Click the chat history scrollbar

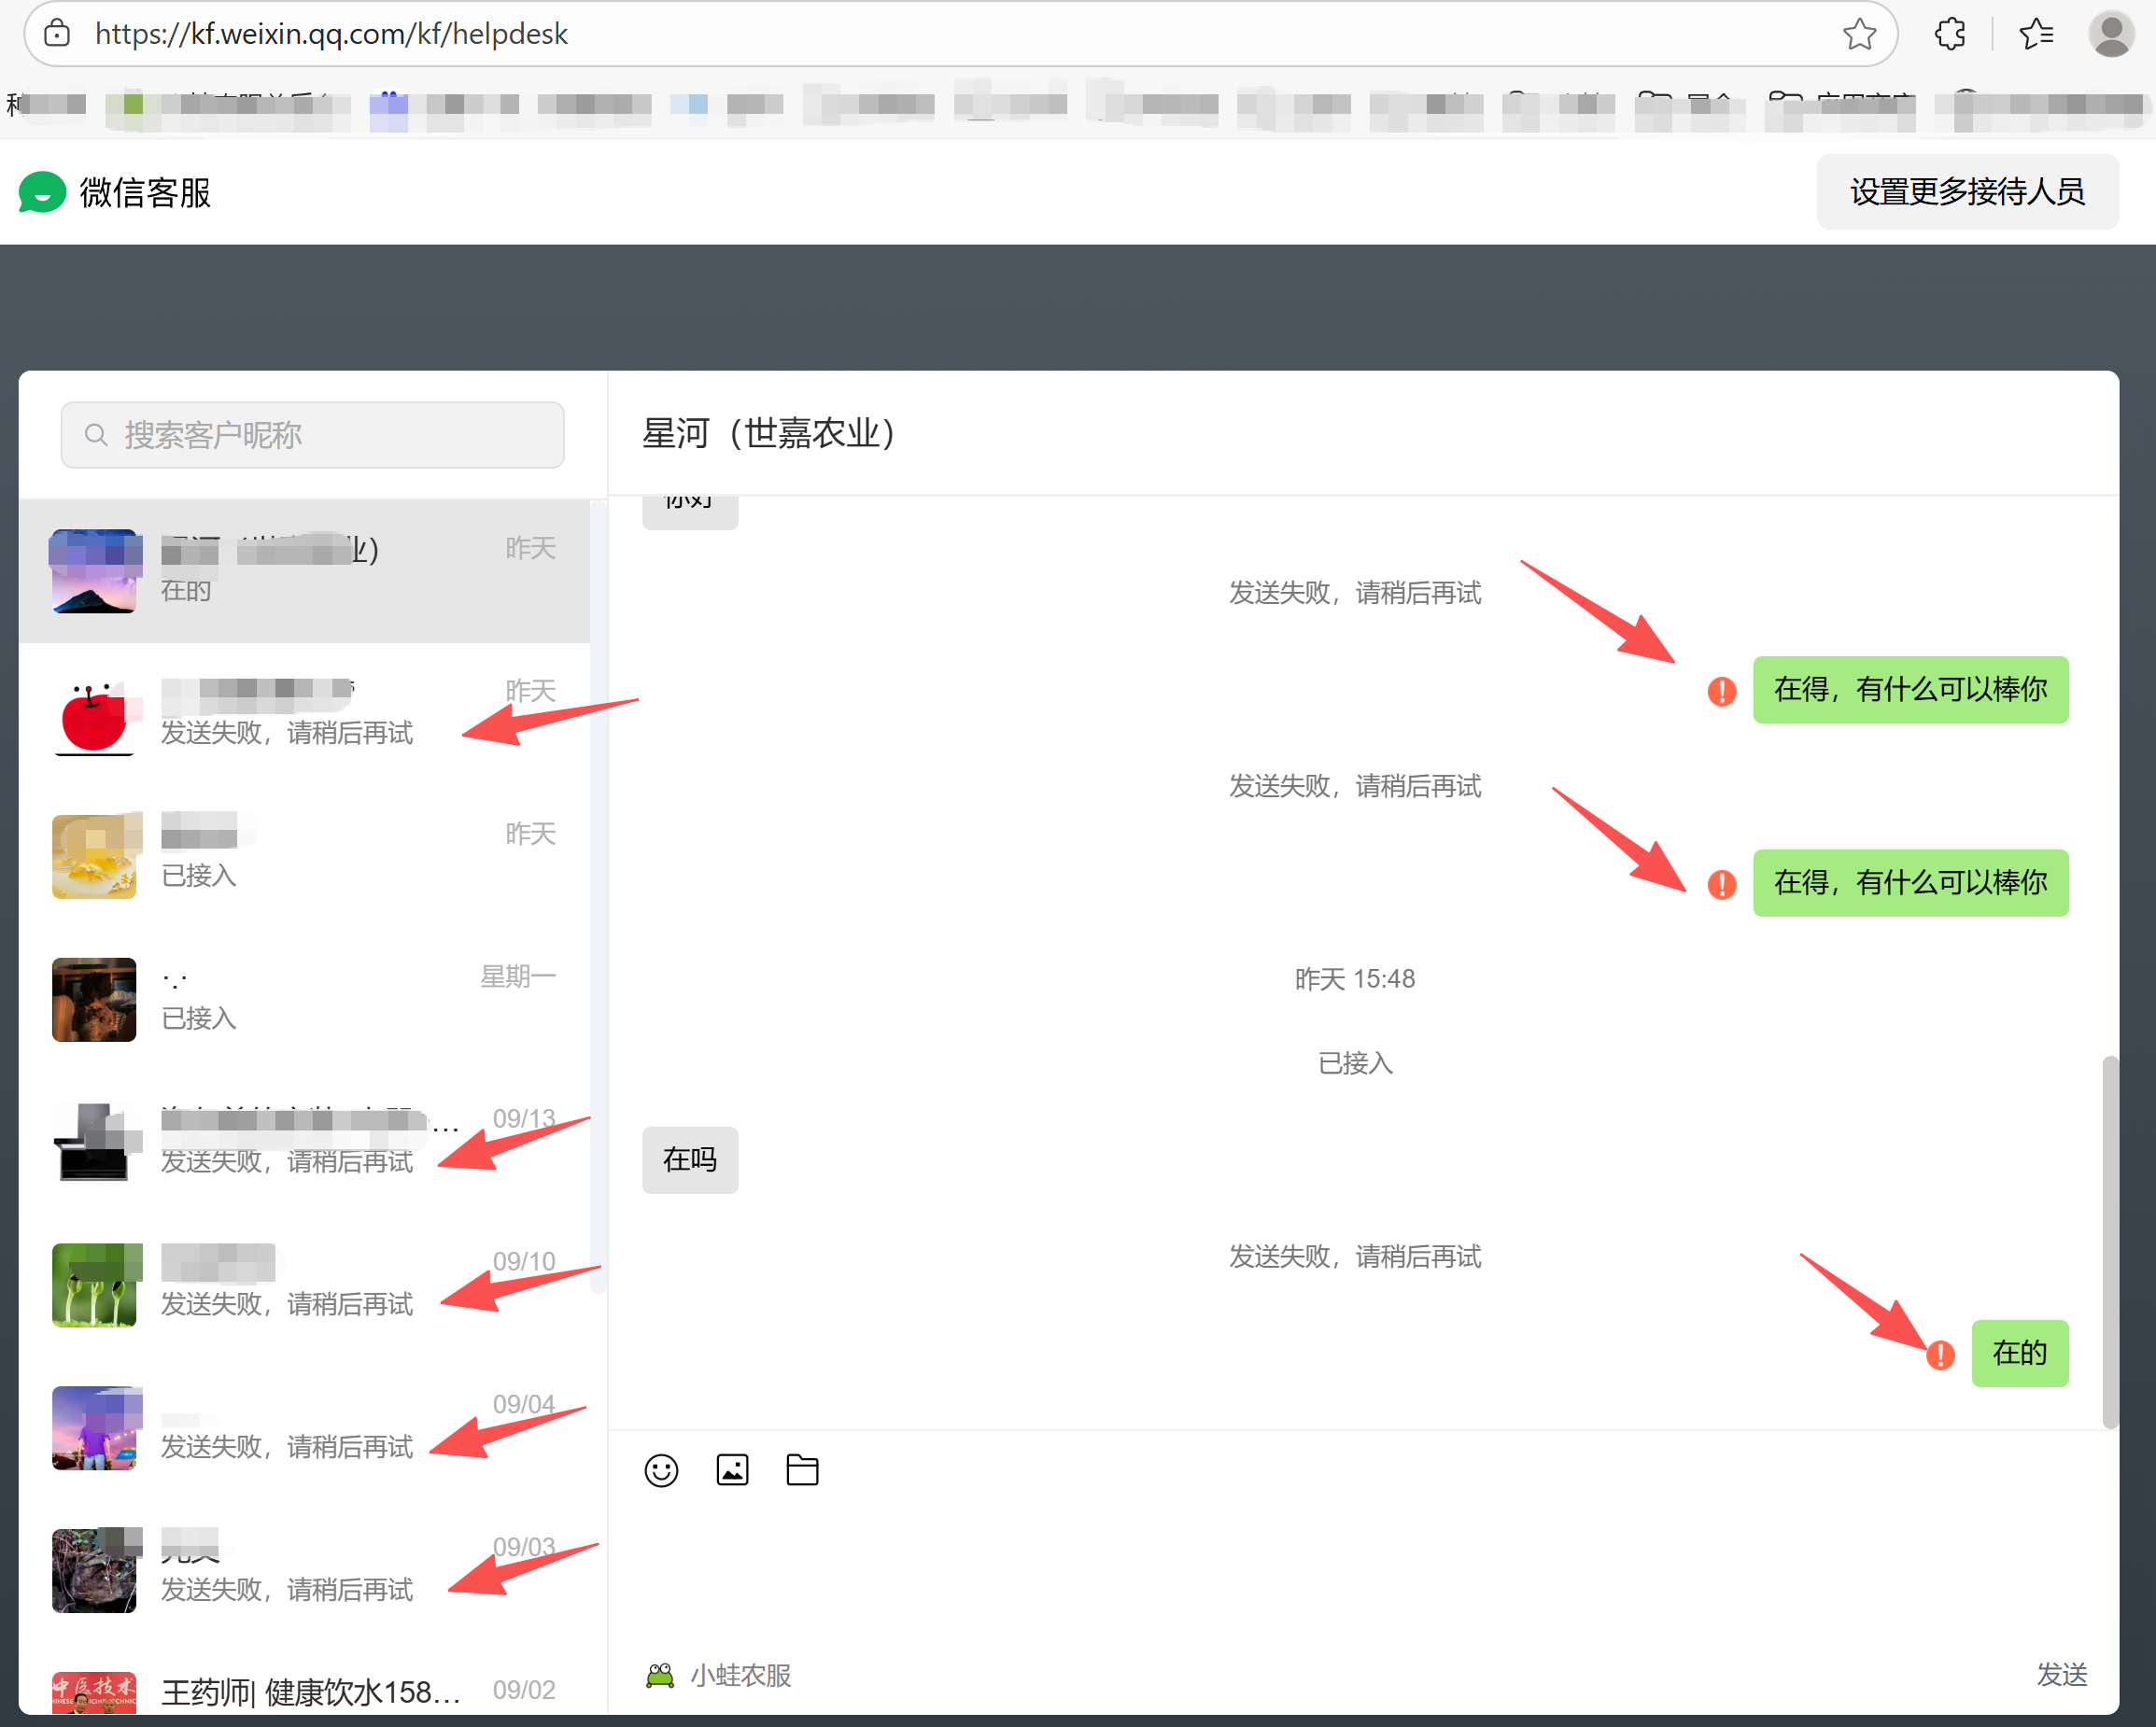(x=2109, y=1240)
